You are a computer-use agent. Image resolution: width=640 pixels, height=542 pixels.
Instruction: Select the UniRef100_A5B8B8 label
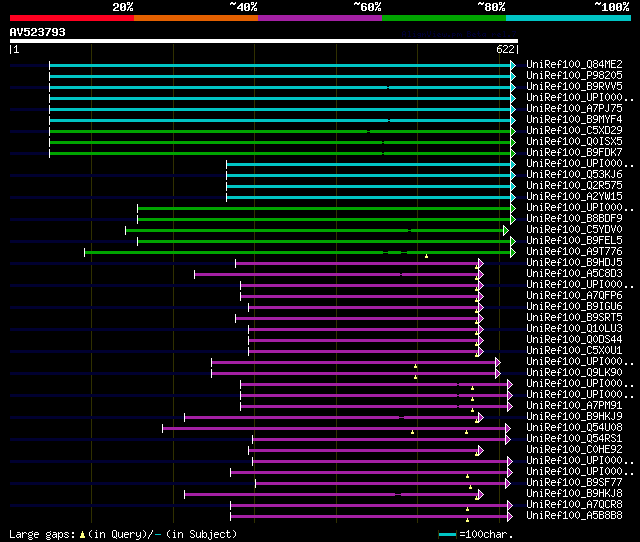(574, 516)
